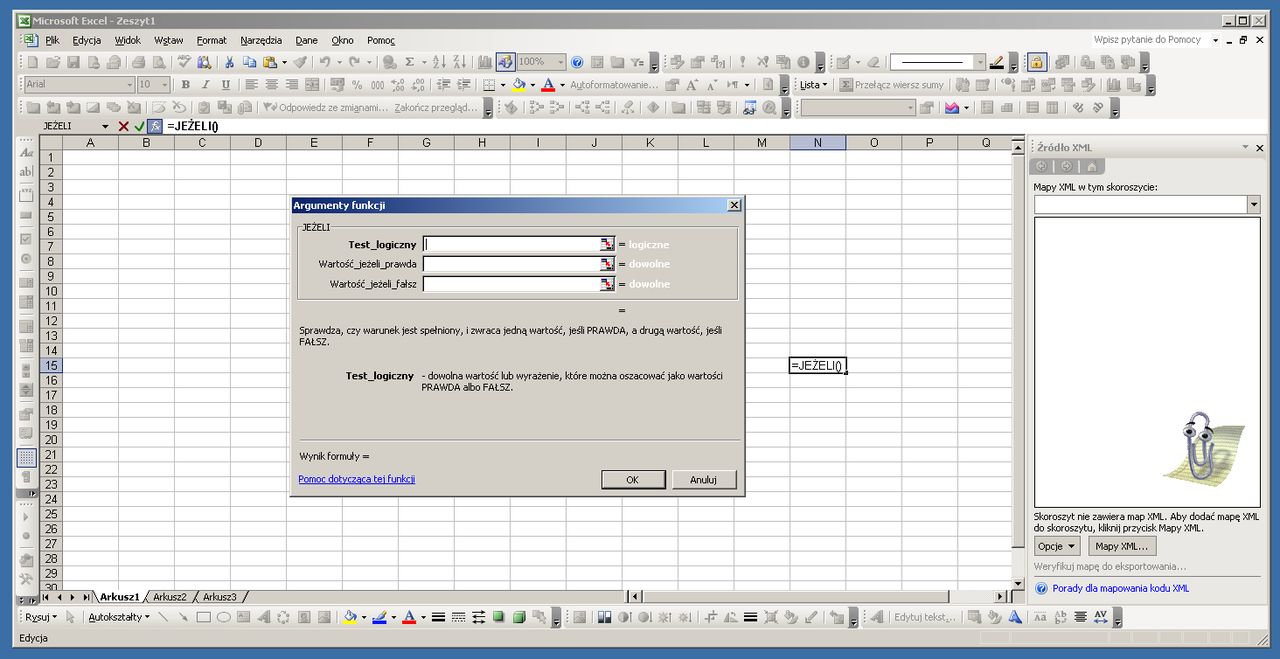Click the Anuluj button in dialog
1280x659 pixels.
coord(704,479)
